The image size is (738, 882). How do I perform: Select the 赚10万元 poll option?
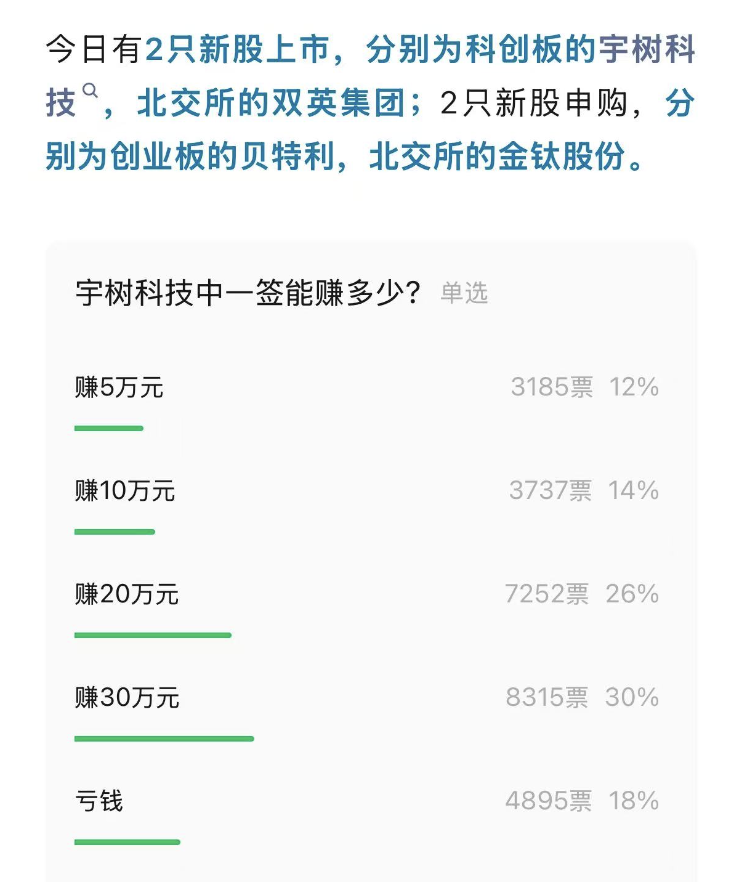[x=367, y=506]
